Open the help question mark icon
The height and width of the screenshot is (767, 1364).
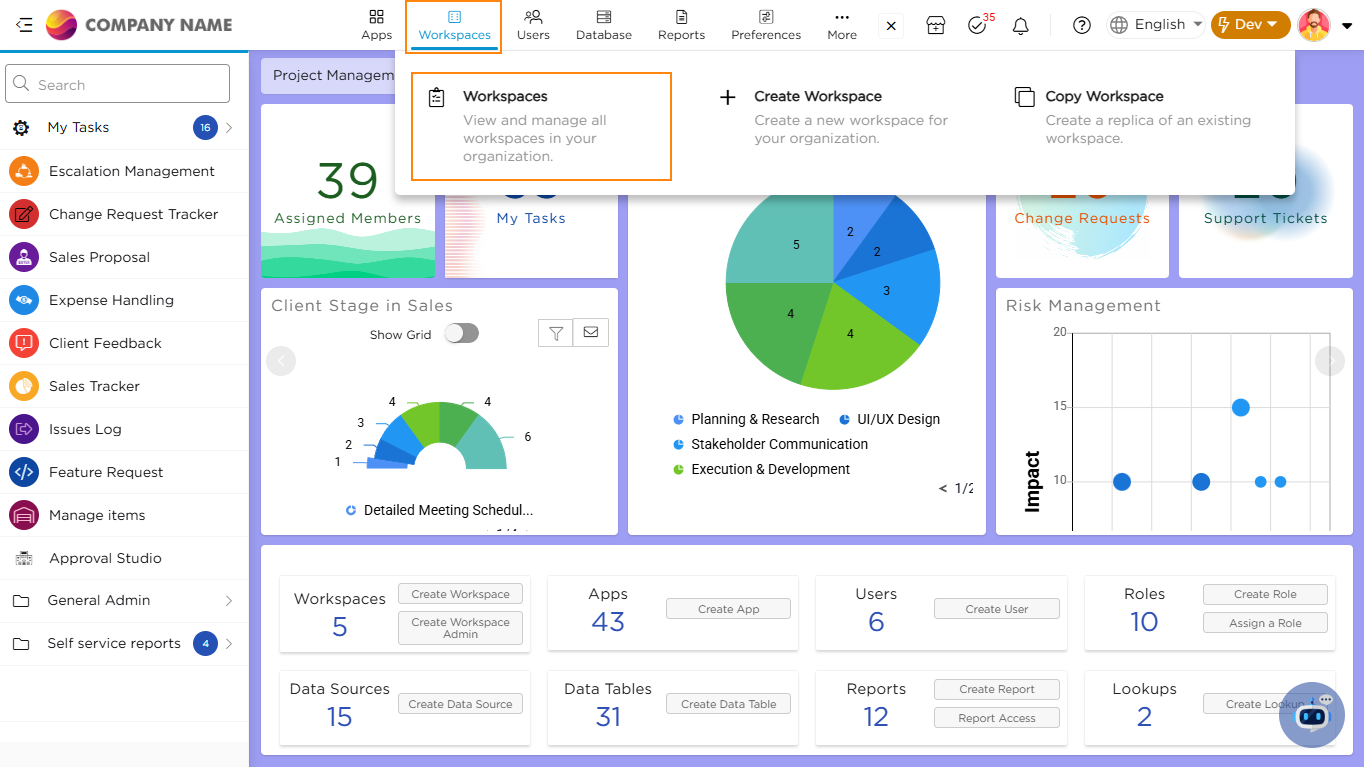[1081, 26]
